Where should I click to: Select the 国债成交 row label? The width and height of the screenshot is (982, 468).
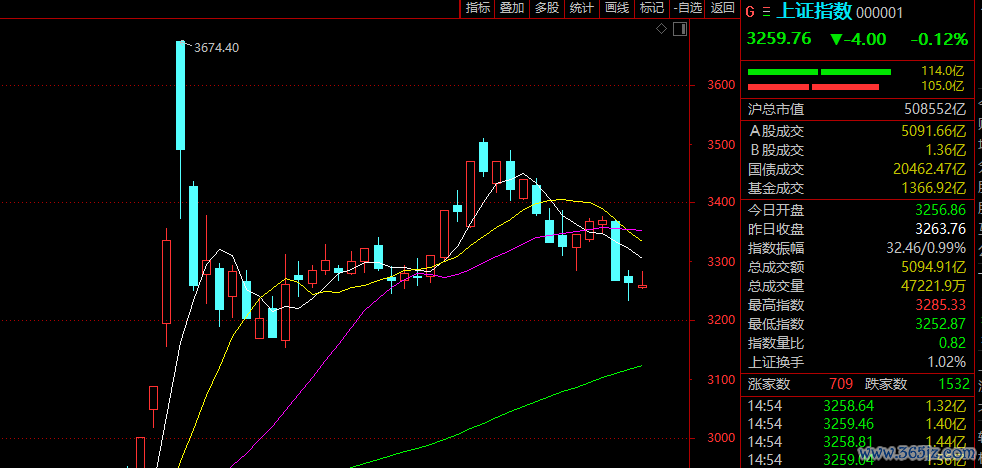[x=776, y=169]
